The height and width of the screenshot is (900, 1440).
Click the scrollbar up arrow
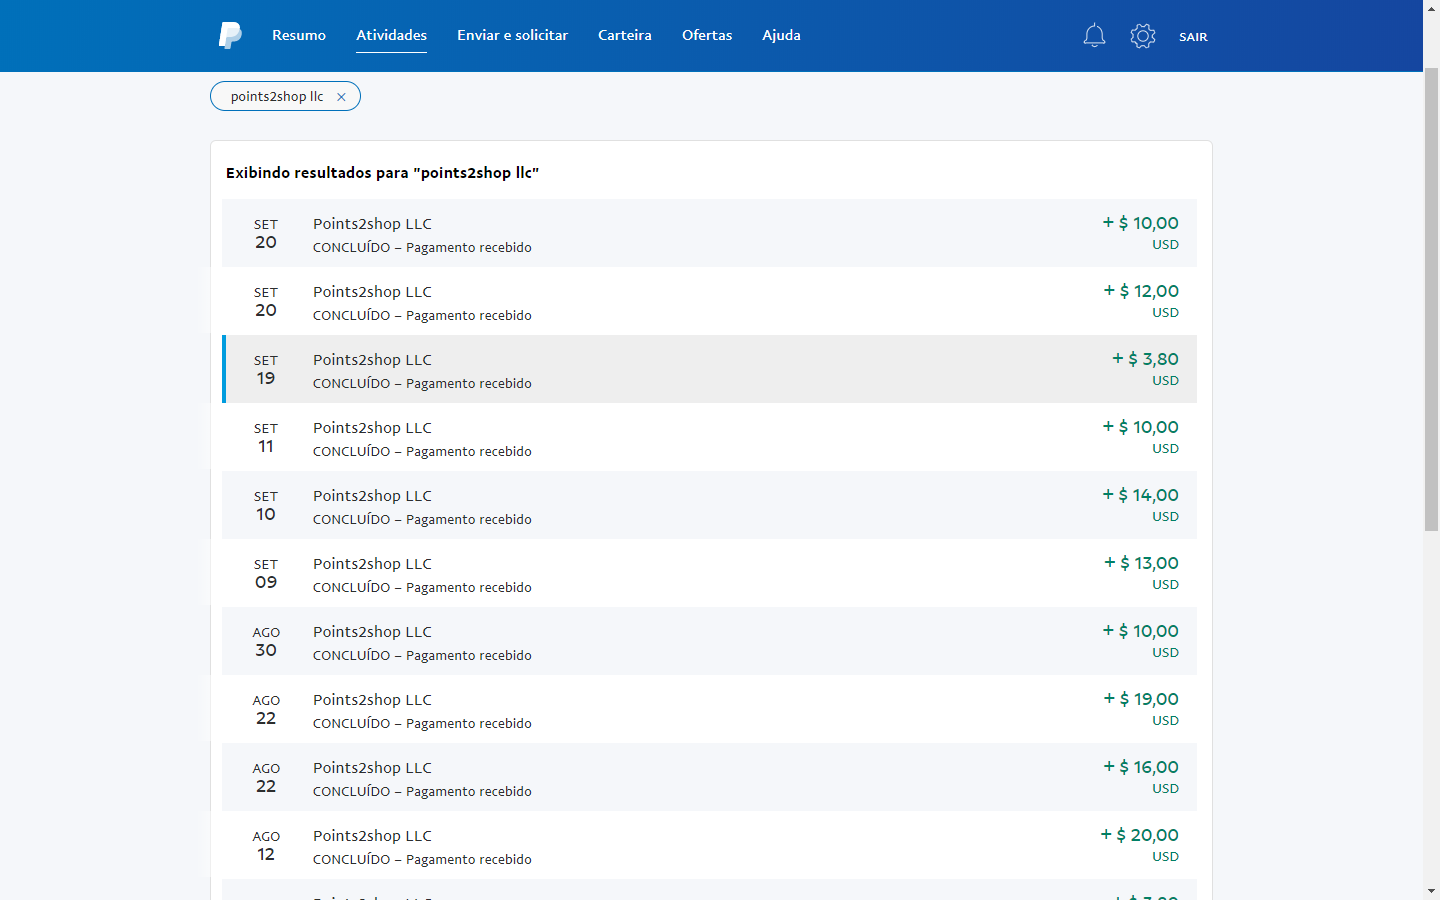coord(1431,8)
